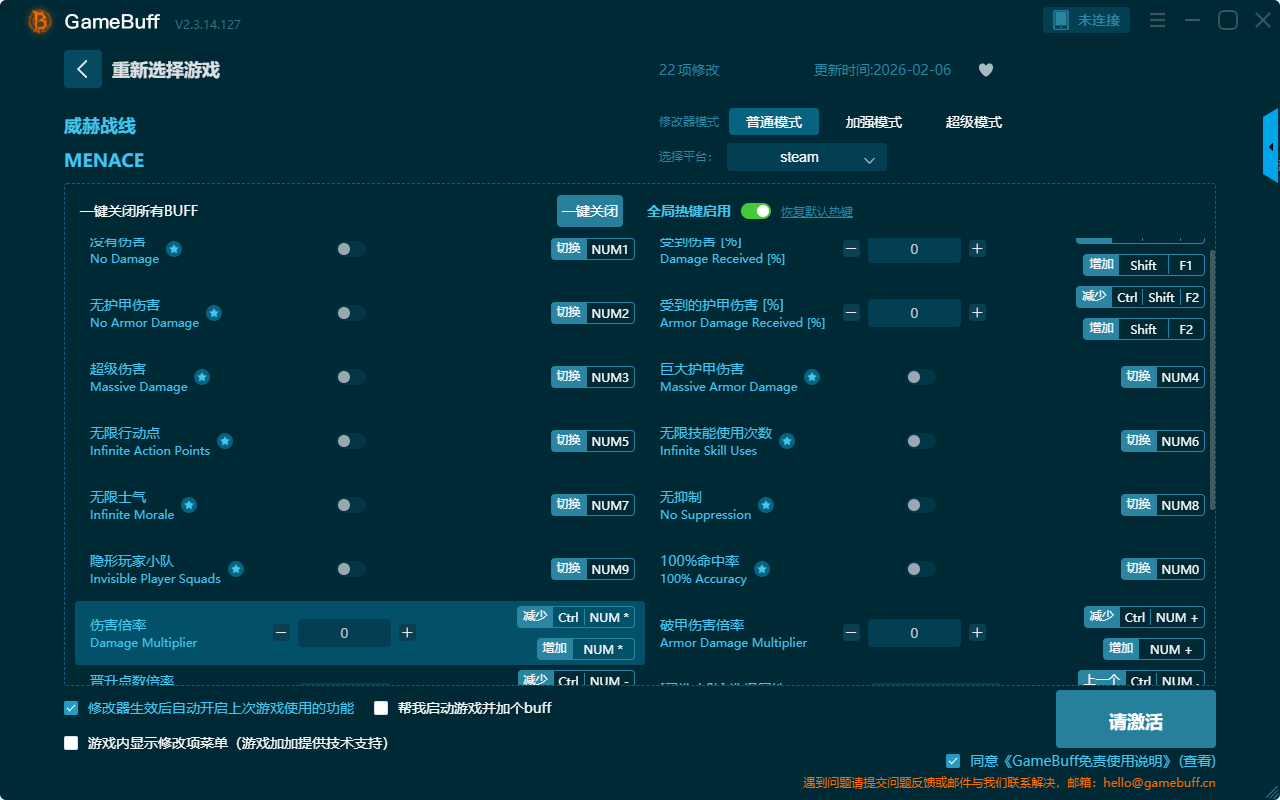Click the phone not-connected icon button
The image size is (1280, 800).
(x=1086, y=20)
